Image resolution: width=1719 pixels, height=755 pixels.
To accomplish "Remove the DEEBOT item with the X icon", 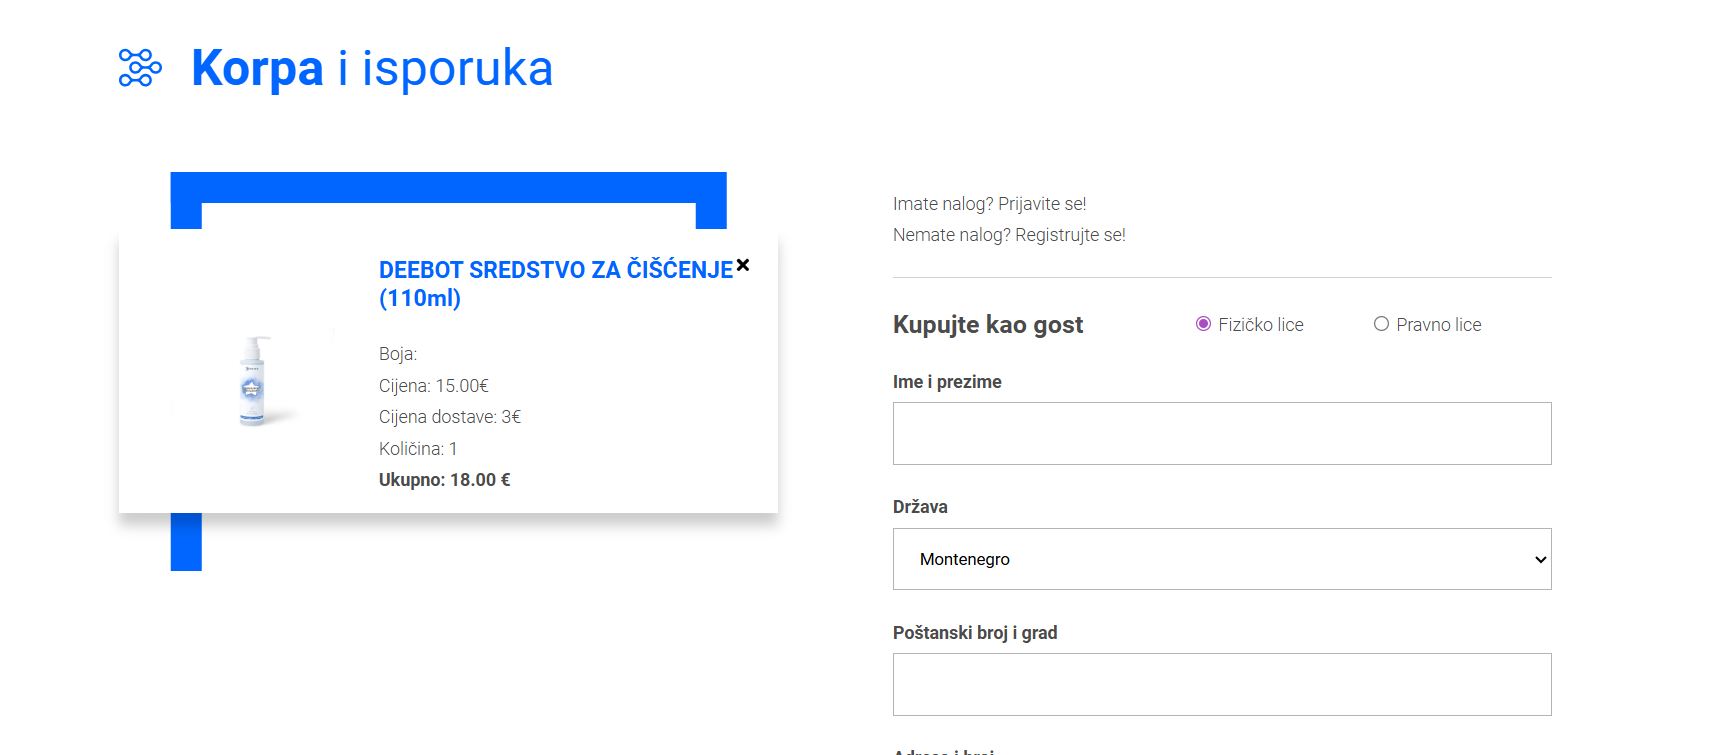I will coord(742,265).
